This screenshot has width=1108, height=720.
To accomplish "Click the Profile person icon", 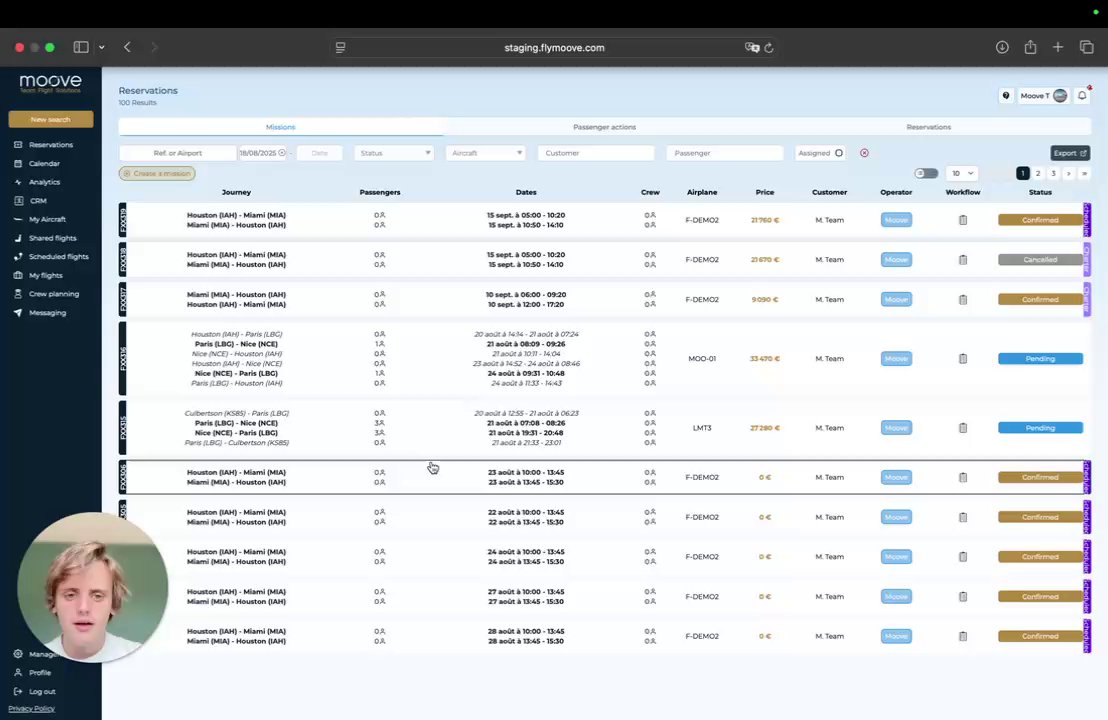I will click(x=18, y=673).
